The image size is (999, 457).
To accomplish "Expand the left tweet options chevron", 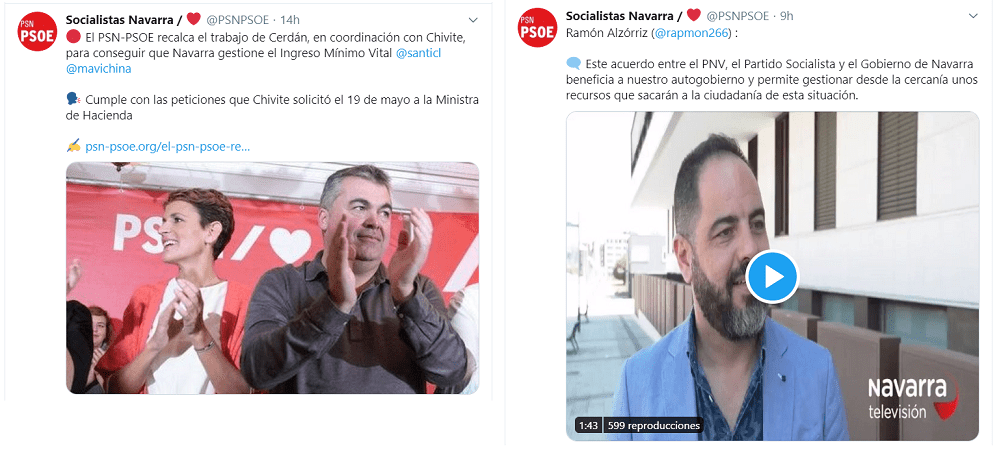I will [x=473, y=19].
